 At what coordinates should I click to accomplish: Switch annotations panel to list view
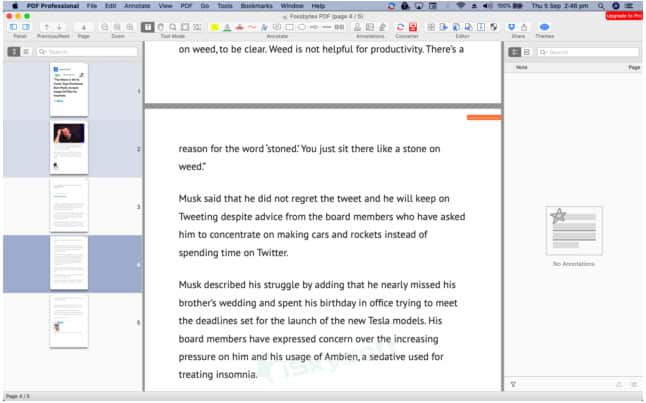(515, 52)
